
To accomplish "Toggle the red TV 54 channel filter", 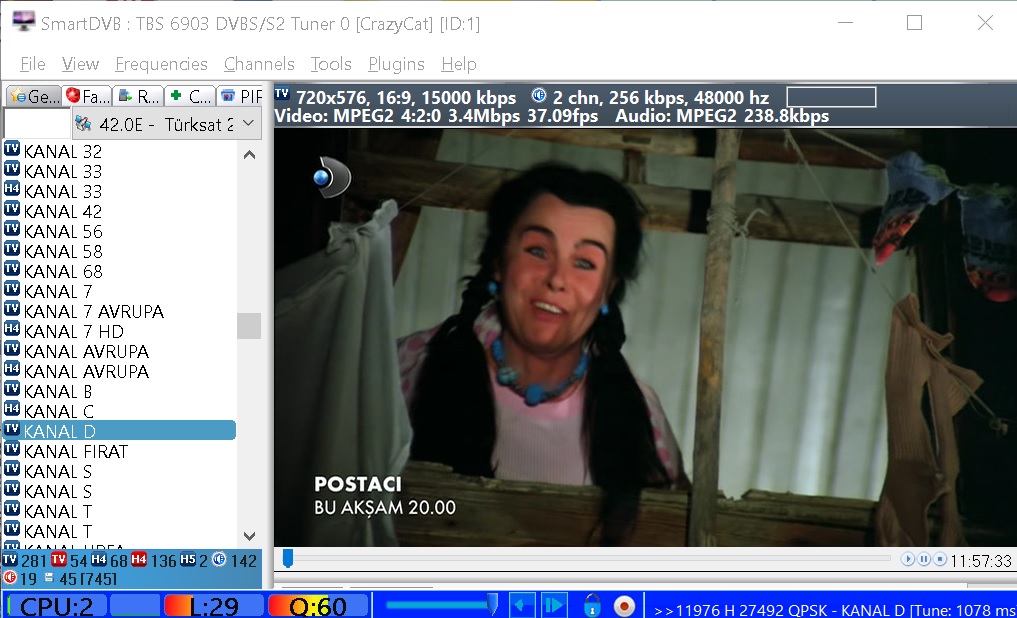I will pyautogui.click(x=69, y=560).
